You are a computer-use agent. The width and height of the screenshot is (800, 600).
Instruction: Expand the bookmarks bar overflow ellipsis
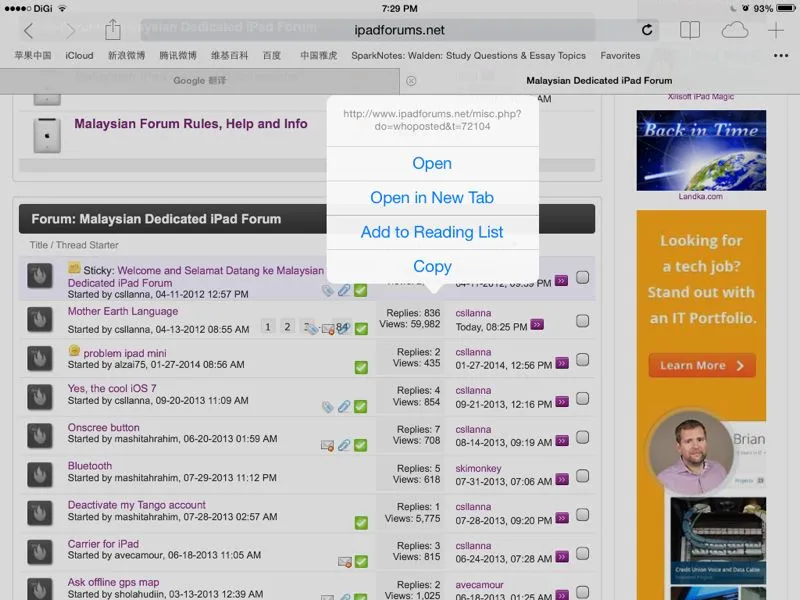(x=781, y=56)
